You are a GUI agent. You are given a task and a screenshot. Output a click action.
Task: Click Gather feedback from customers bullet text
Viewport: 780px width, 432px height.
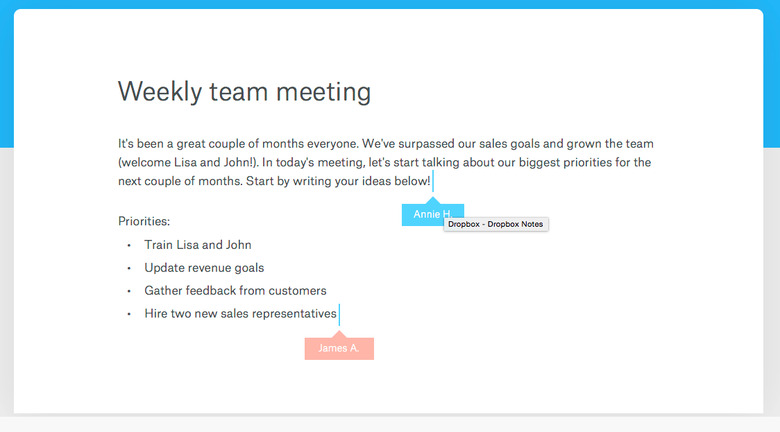pos(235,291)
